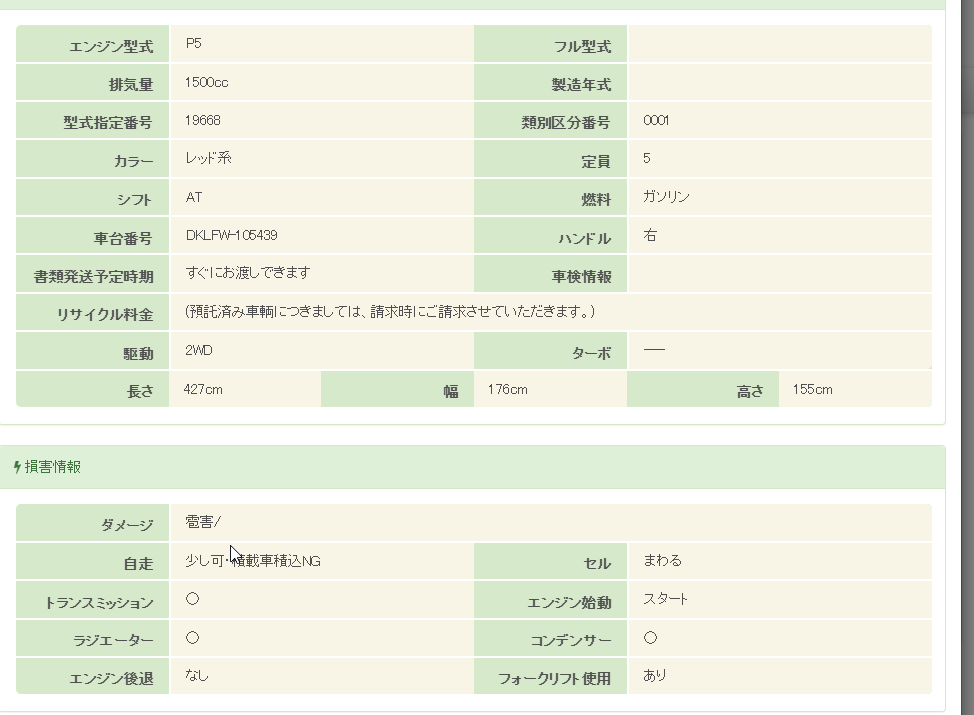The width and height of the screenshot is (974, 715).
Task: Click the circle mark for トランスミッション
Action: 192,599
